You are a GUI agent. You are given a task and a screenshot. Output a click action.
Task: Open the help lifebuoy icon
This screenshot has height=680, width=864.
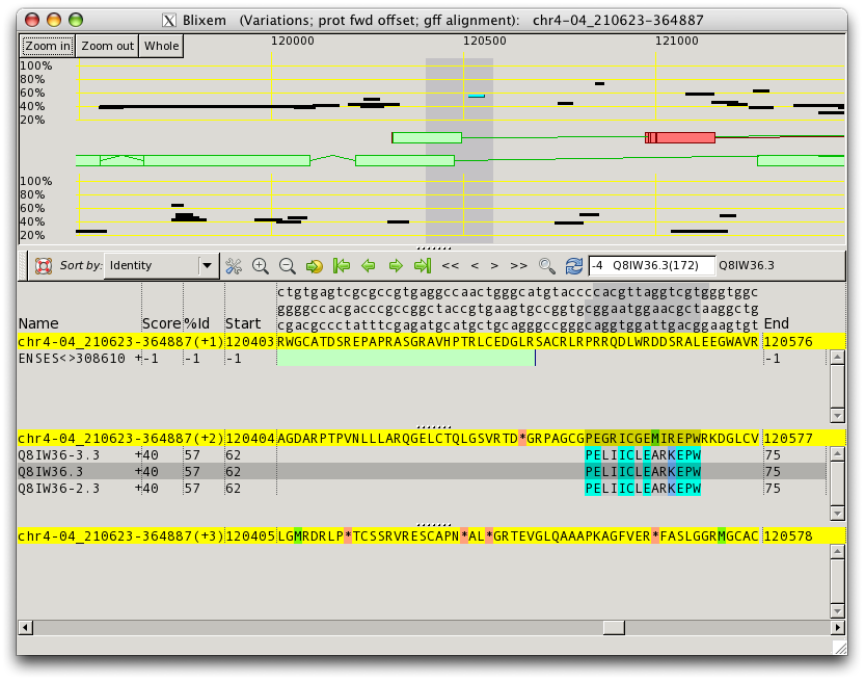click(44, 266)
